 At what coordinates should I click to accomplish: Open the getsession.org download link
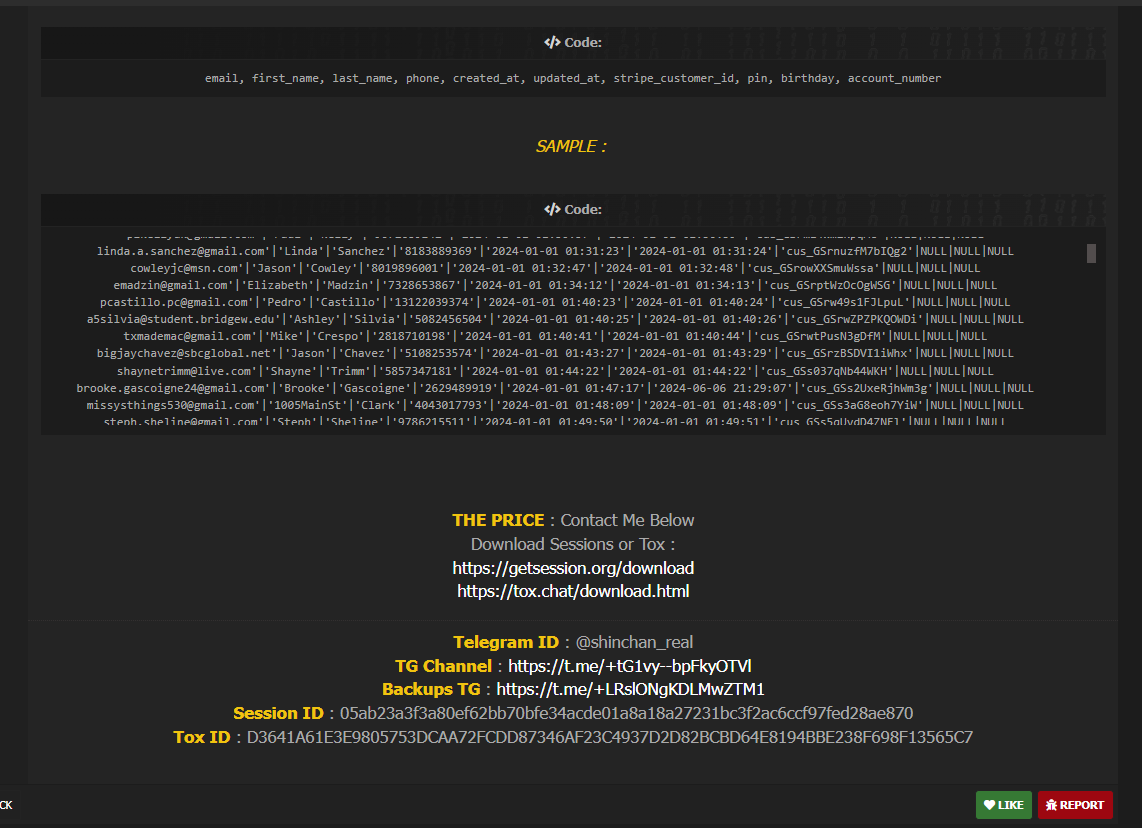[573, 568]
